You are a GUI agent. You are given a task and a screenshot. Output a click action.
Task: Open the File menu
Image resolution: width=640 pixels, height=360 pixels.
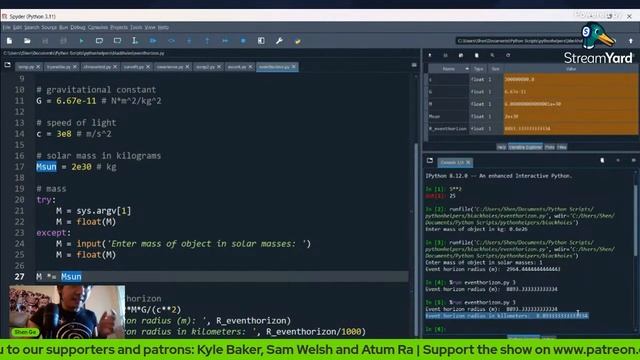pyautogui.click(x=7, y=27)
